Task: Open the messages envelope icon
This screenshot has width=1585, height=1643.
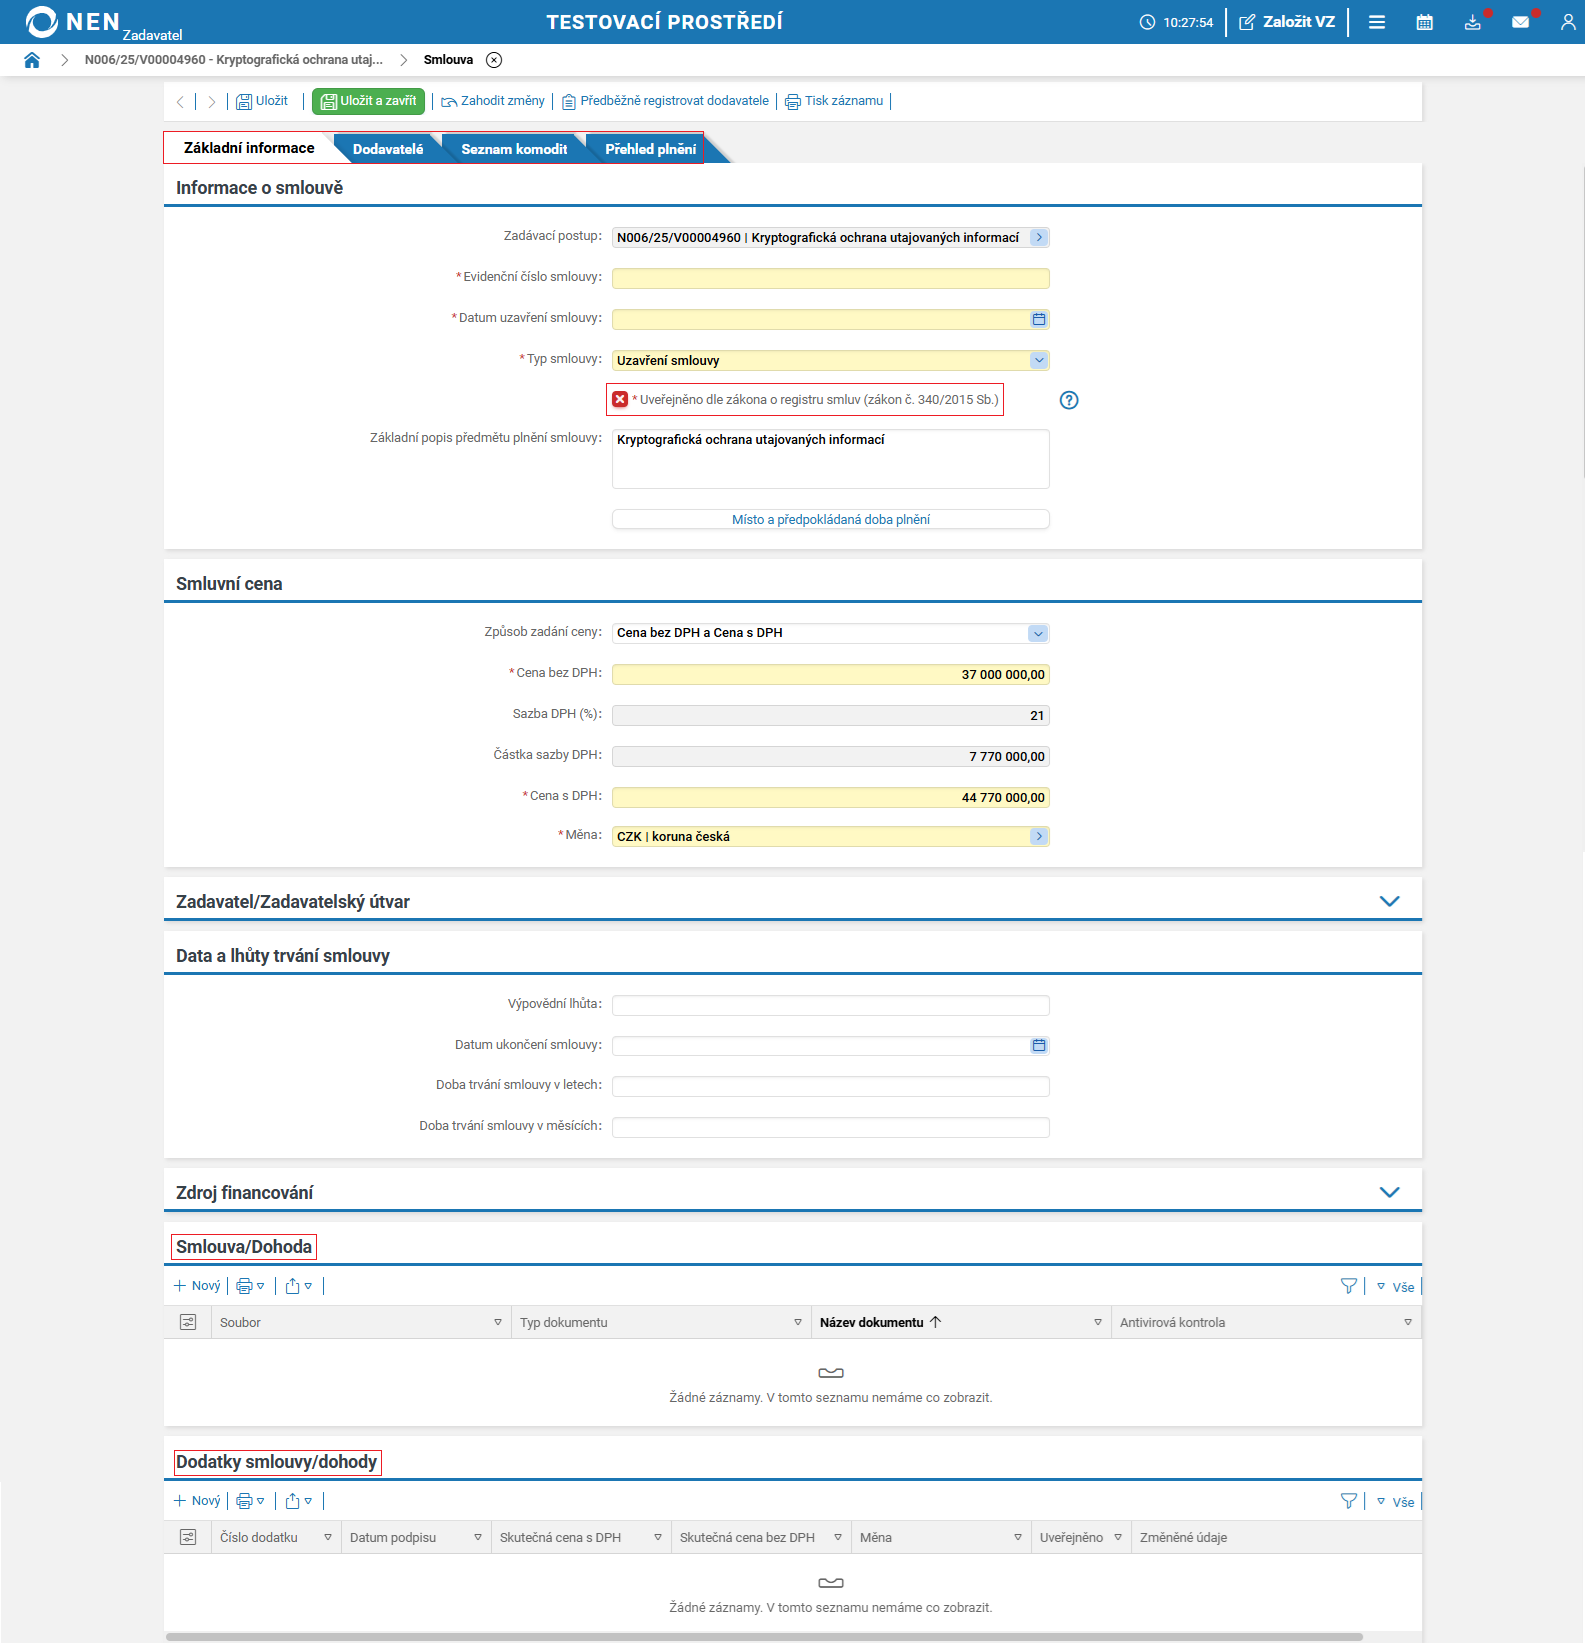Action: tap(1520, 22)
